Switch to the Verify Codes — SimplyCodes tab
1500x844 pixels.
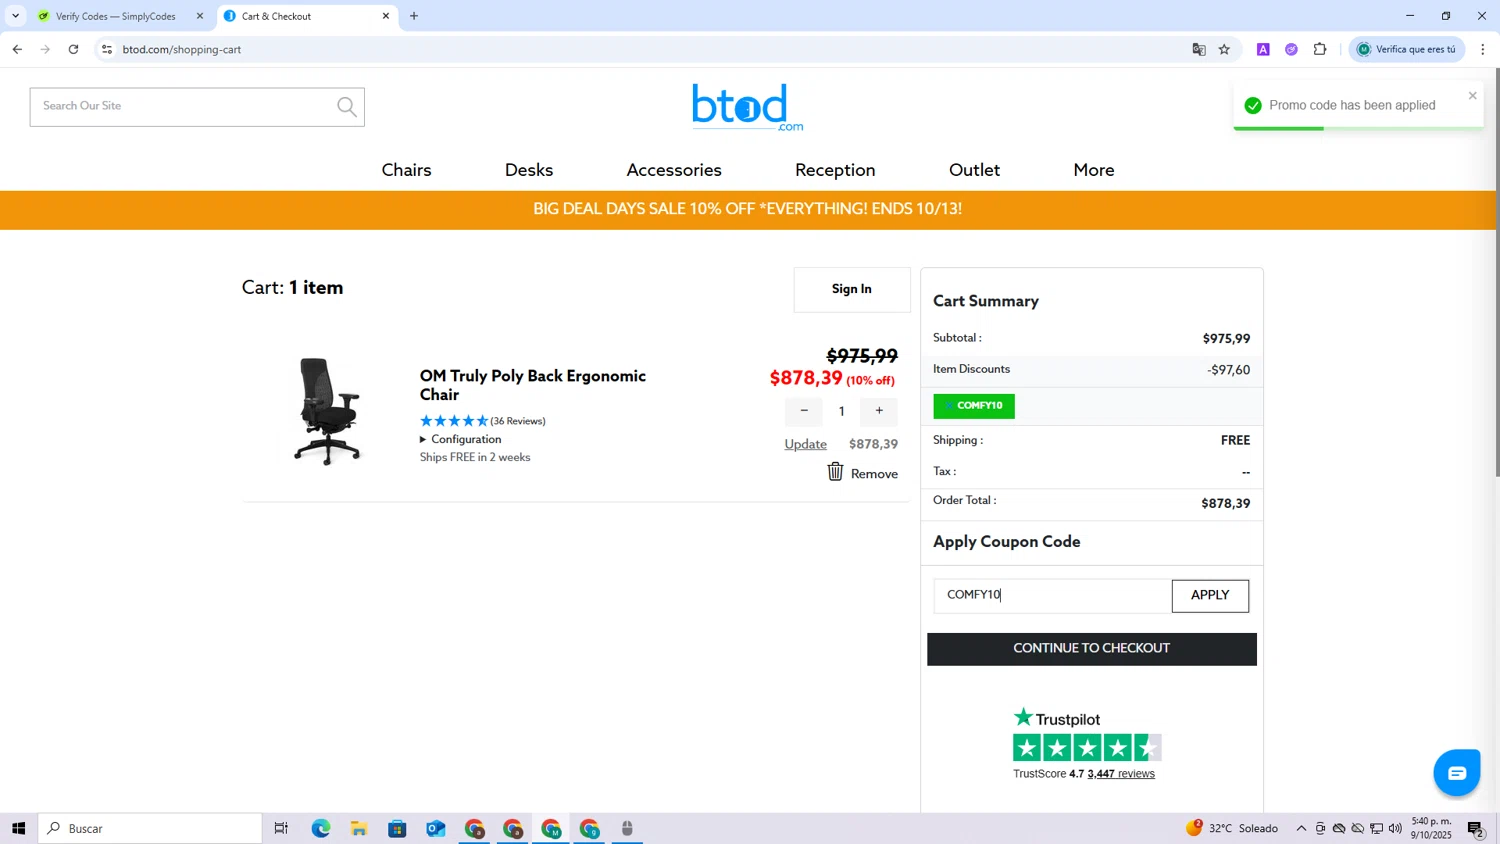pyautogui.click(x=117, y=16)
